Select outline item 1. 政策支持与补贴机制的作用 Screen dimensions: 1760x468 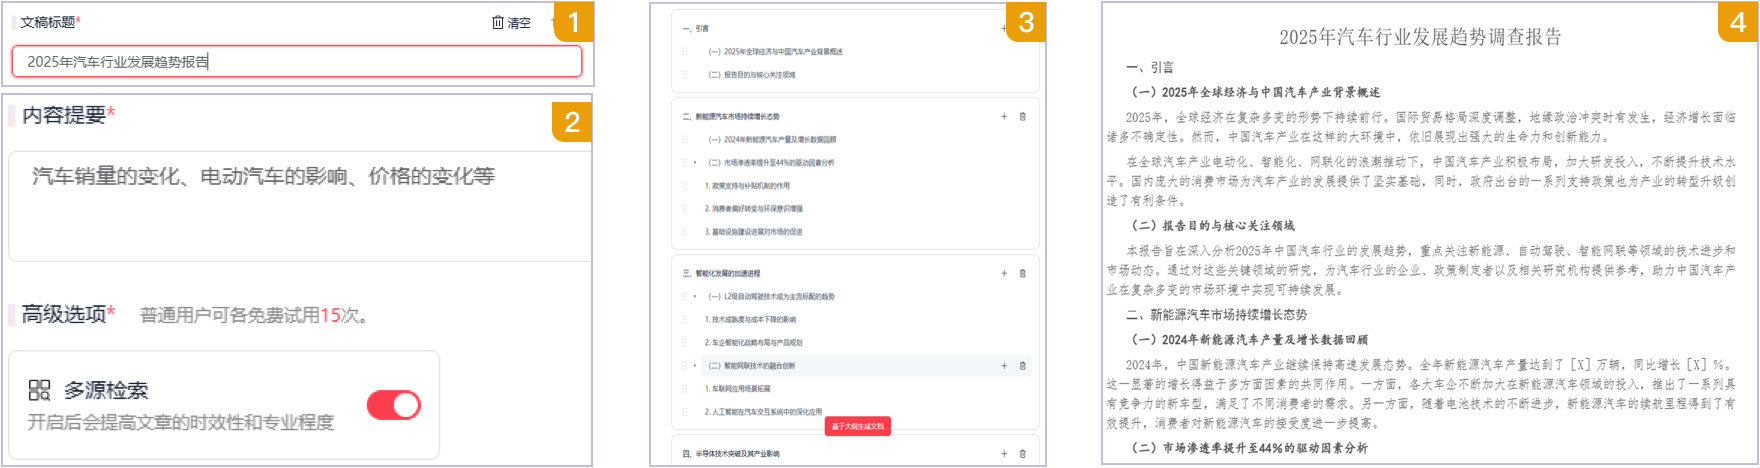point(747,186)
